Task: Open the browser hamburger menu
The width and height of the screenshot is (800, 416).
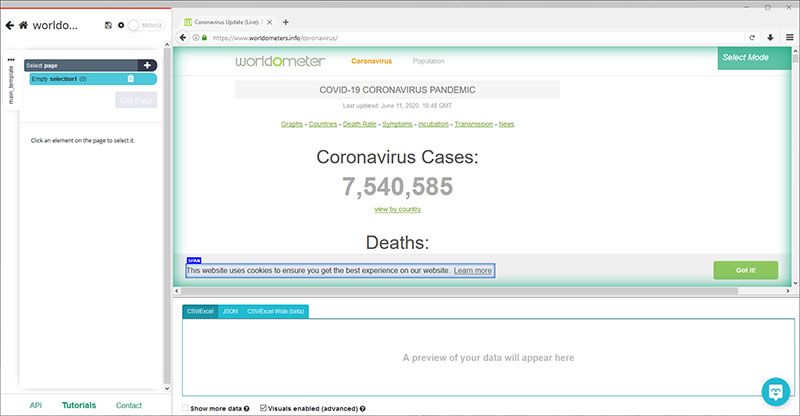Action: [x=789, y=37]
